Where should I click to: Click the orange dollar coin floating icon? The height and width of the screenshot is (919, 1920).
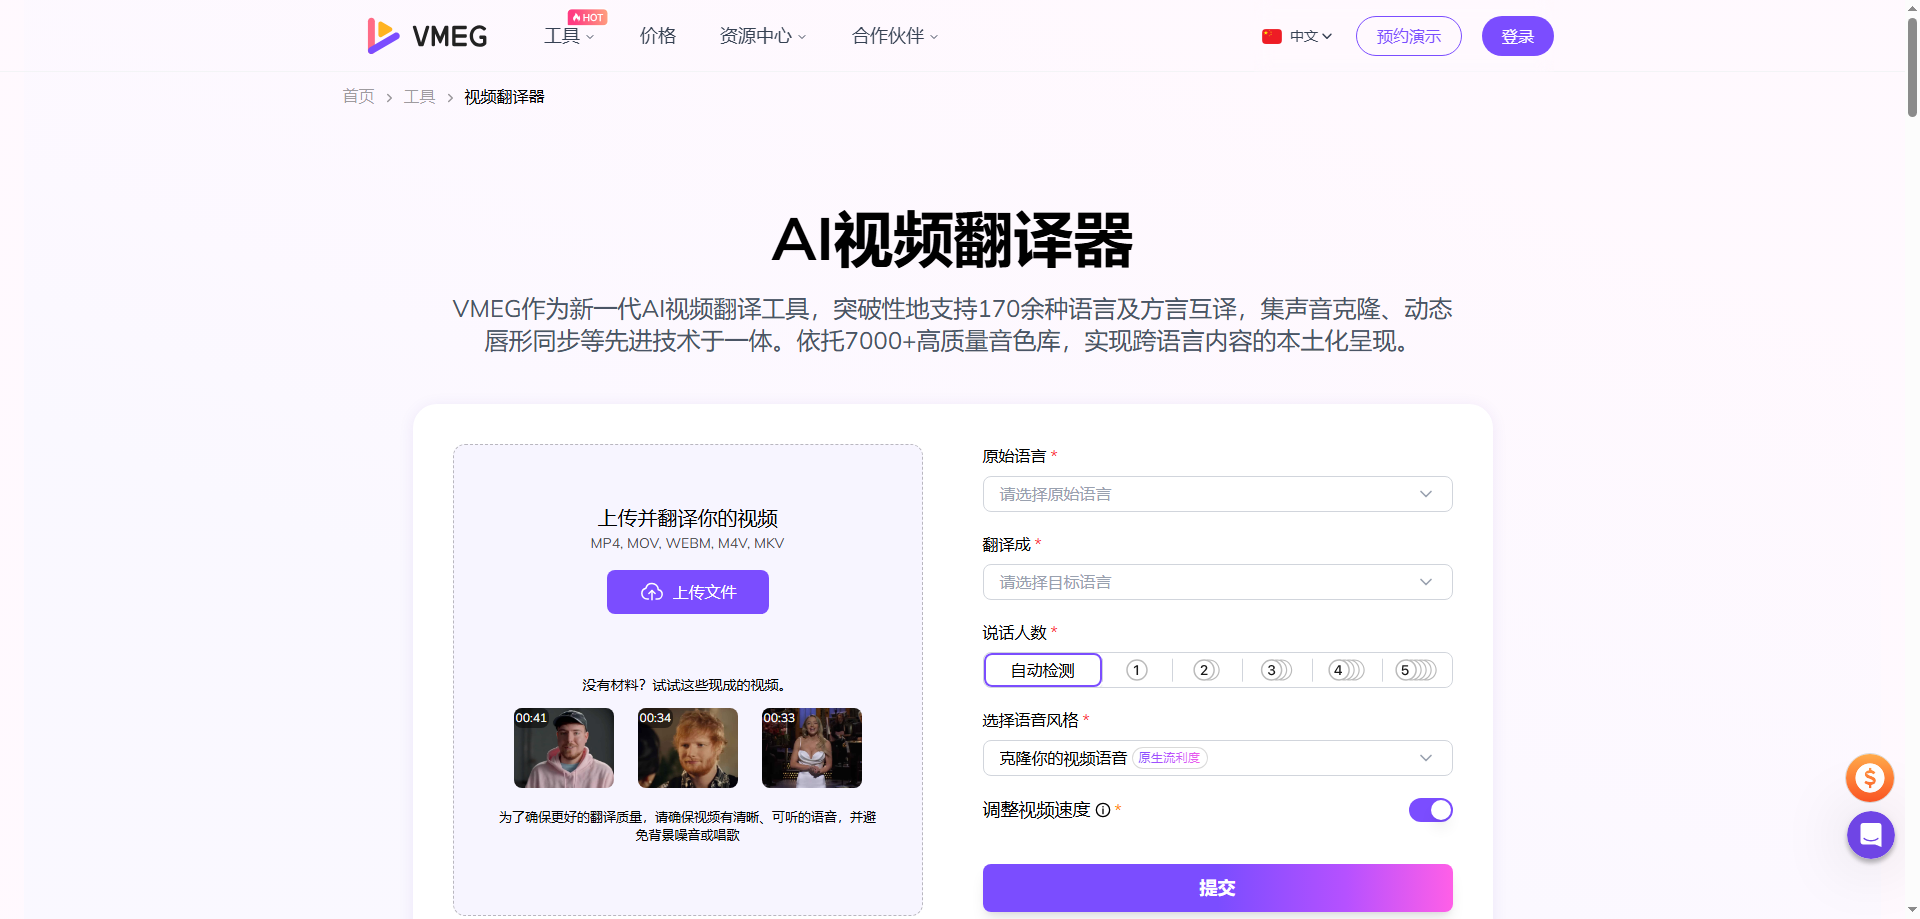coord(1869,778)
